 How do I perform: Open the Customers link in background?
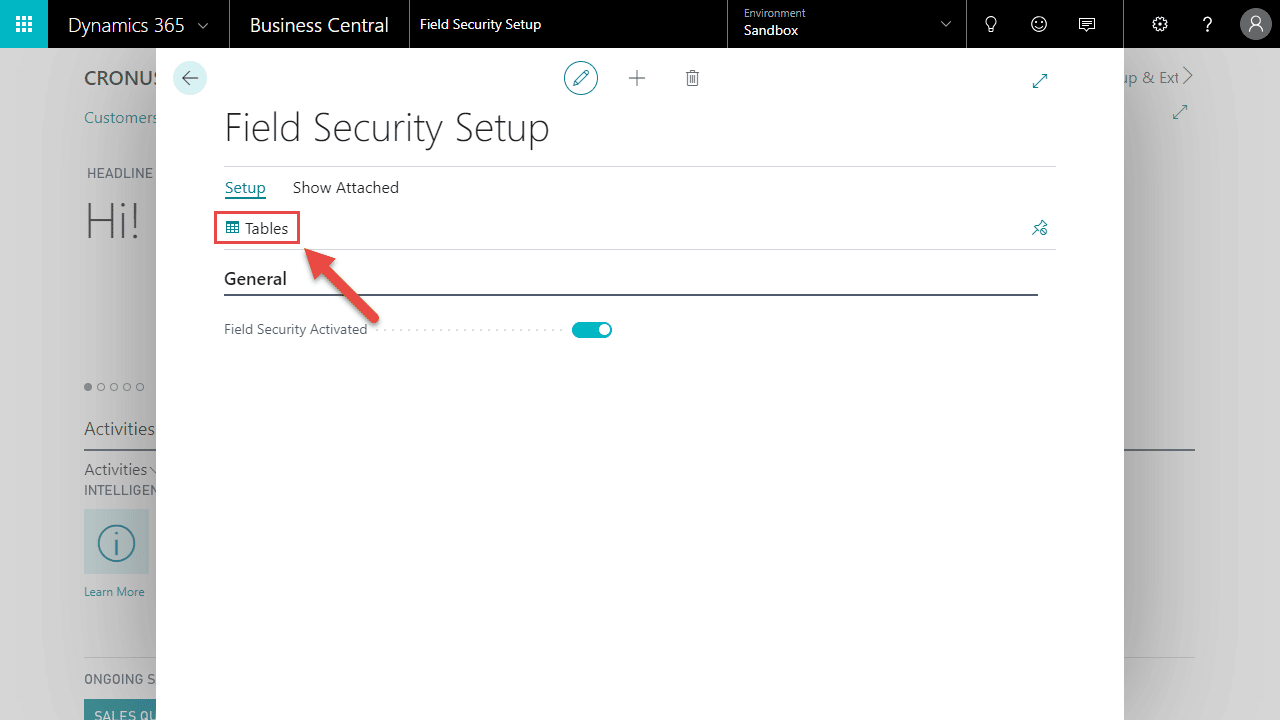click(x=120, y=118)
